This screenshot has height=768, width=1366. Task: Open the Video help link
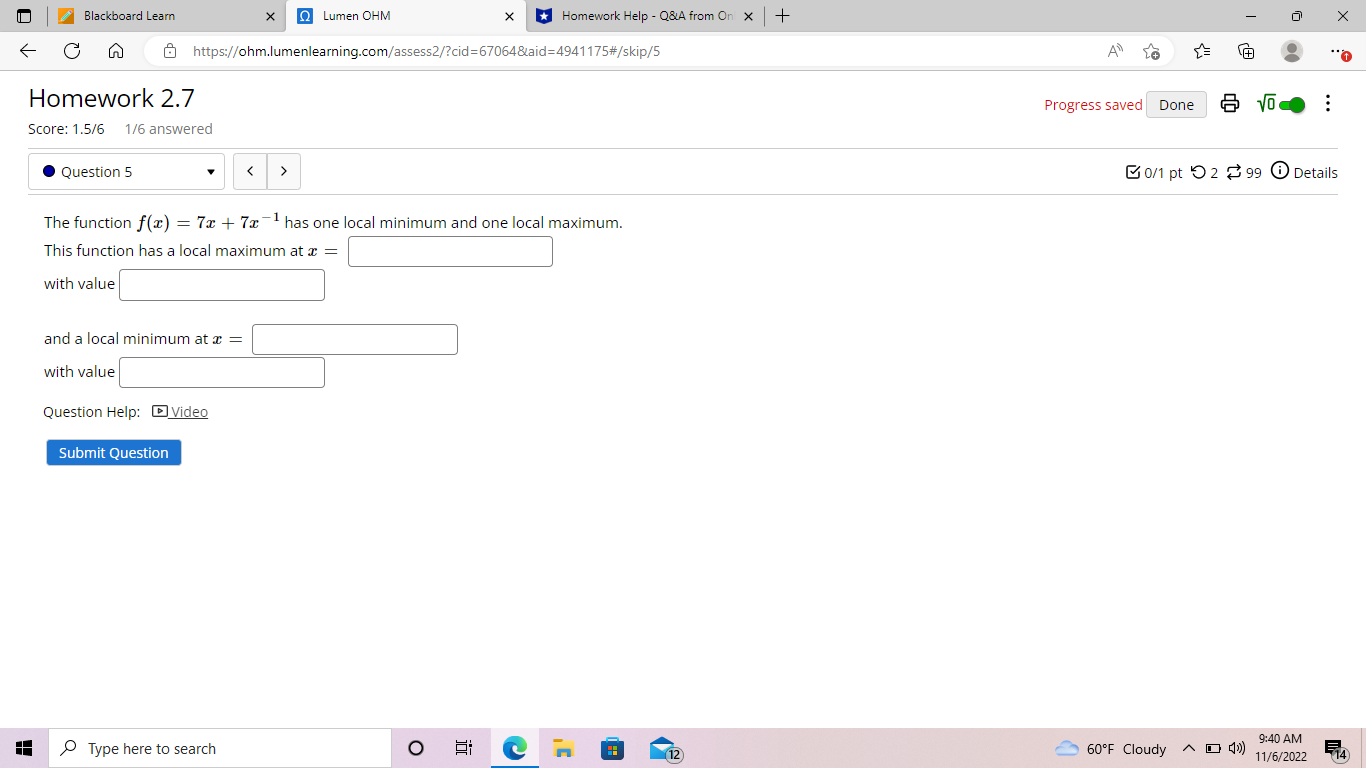pos(180,411)
